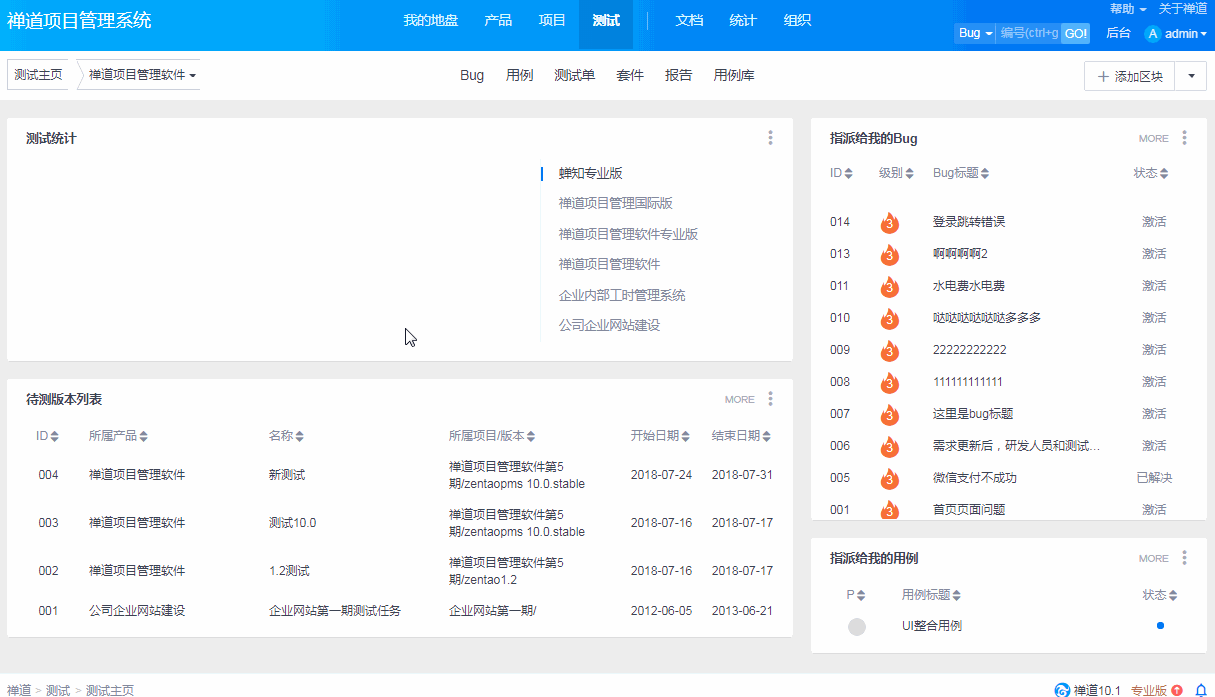Image resolution: width=1215 pixels, height=697 pixels.
Task: Open the 测试统计 block options menu
Action: click(x=770, y=138)
